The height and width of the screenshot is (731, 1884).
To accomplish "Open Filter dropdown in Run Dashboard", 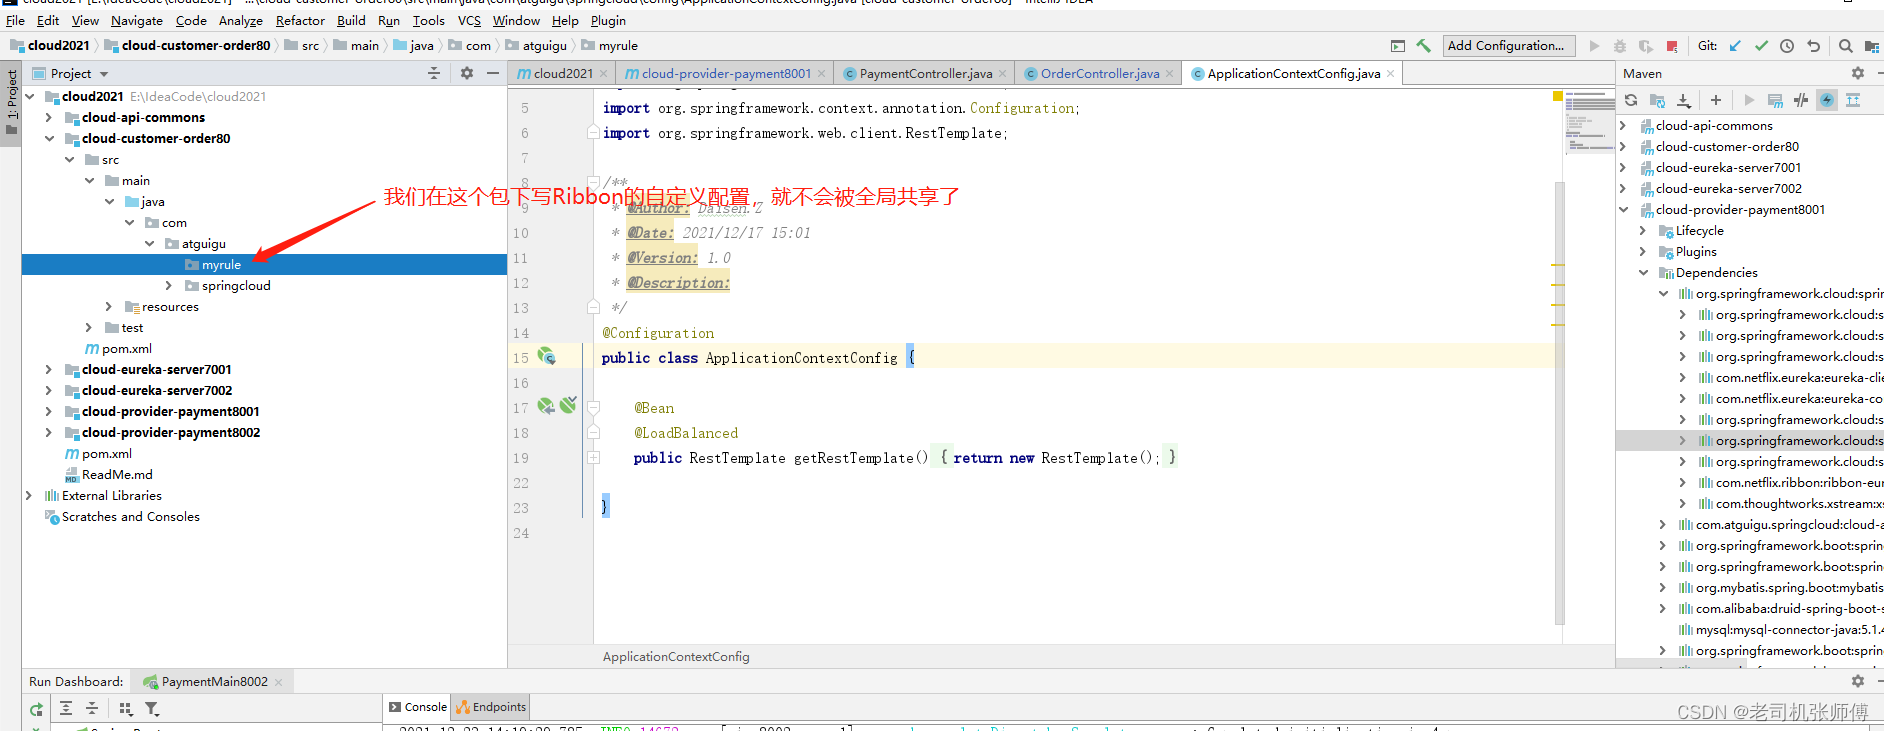I will point(152,708).
